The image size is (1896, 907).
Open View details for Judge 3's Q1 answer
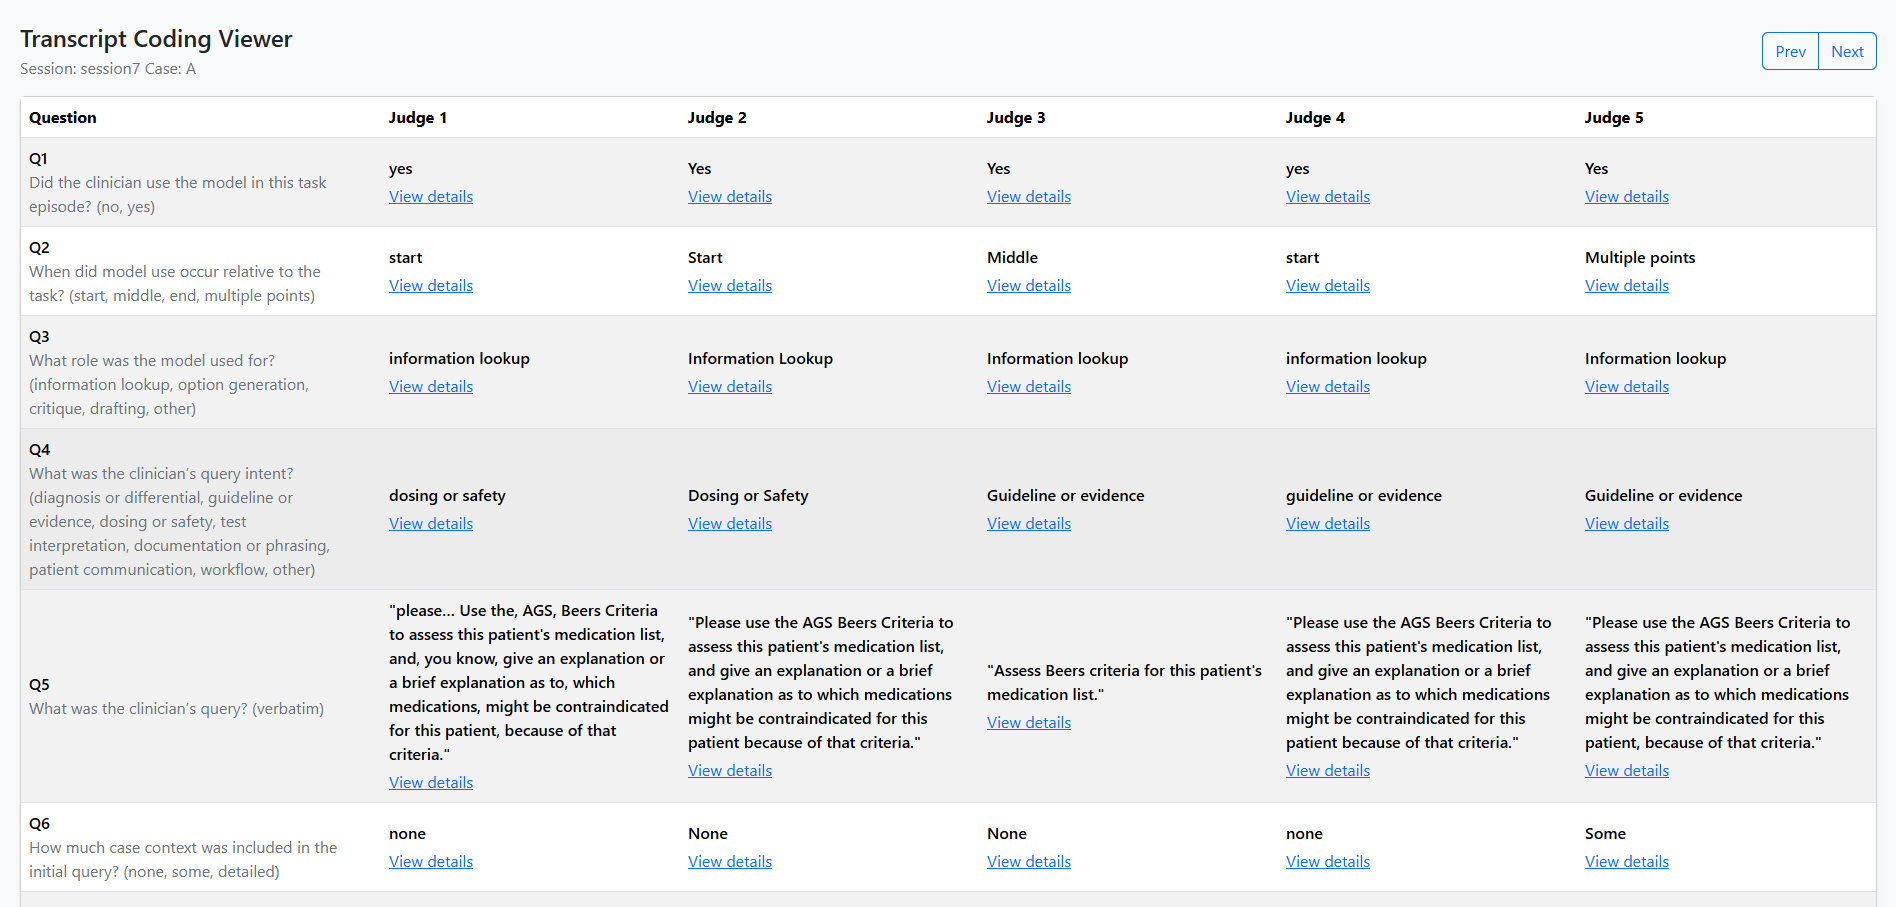click(1028, 196)
